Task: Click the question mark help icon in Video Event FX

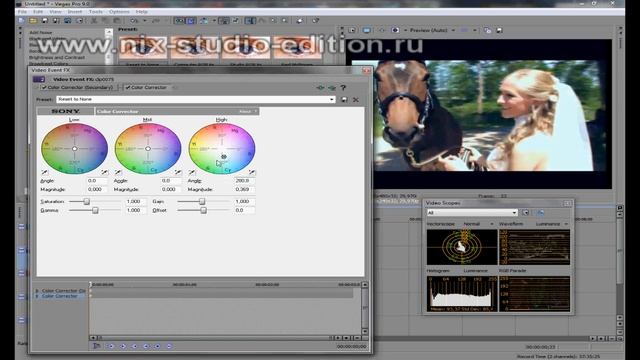Action: click(x=343, y=87)
